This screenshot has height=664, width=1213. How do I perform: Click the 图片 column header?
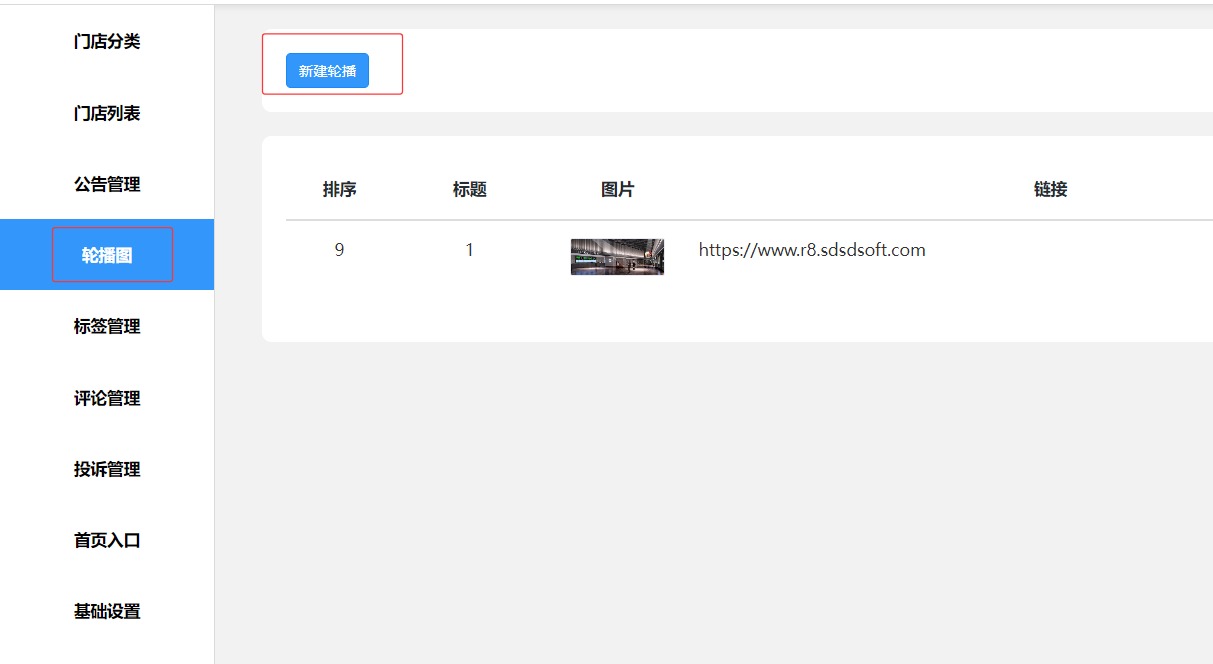click(617, 190)
